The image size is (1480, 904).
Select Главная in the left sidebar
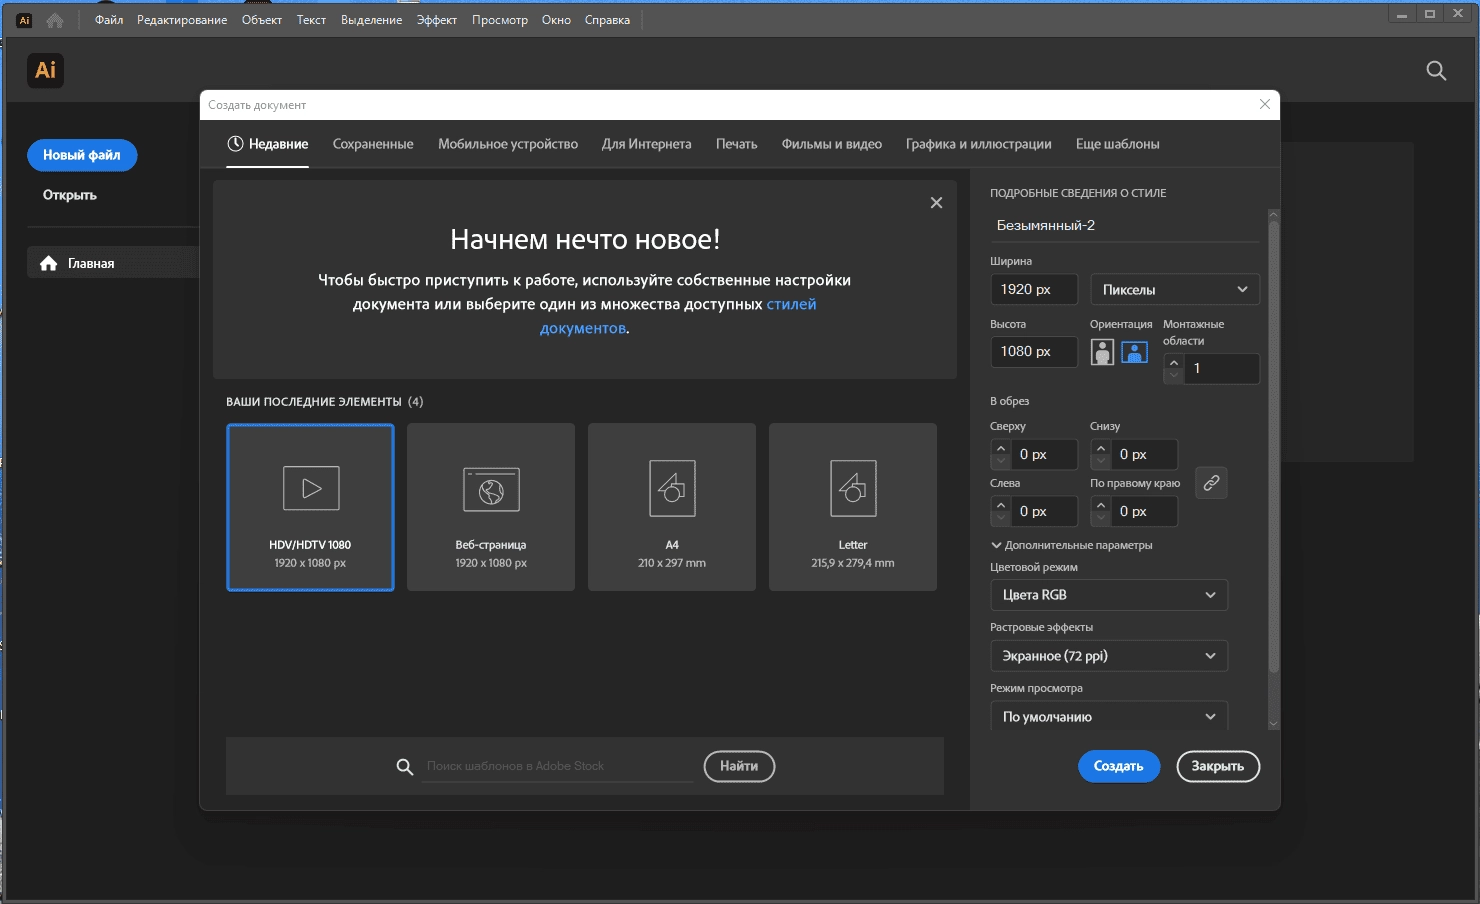tap(113, 263)
